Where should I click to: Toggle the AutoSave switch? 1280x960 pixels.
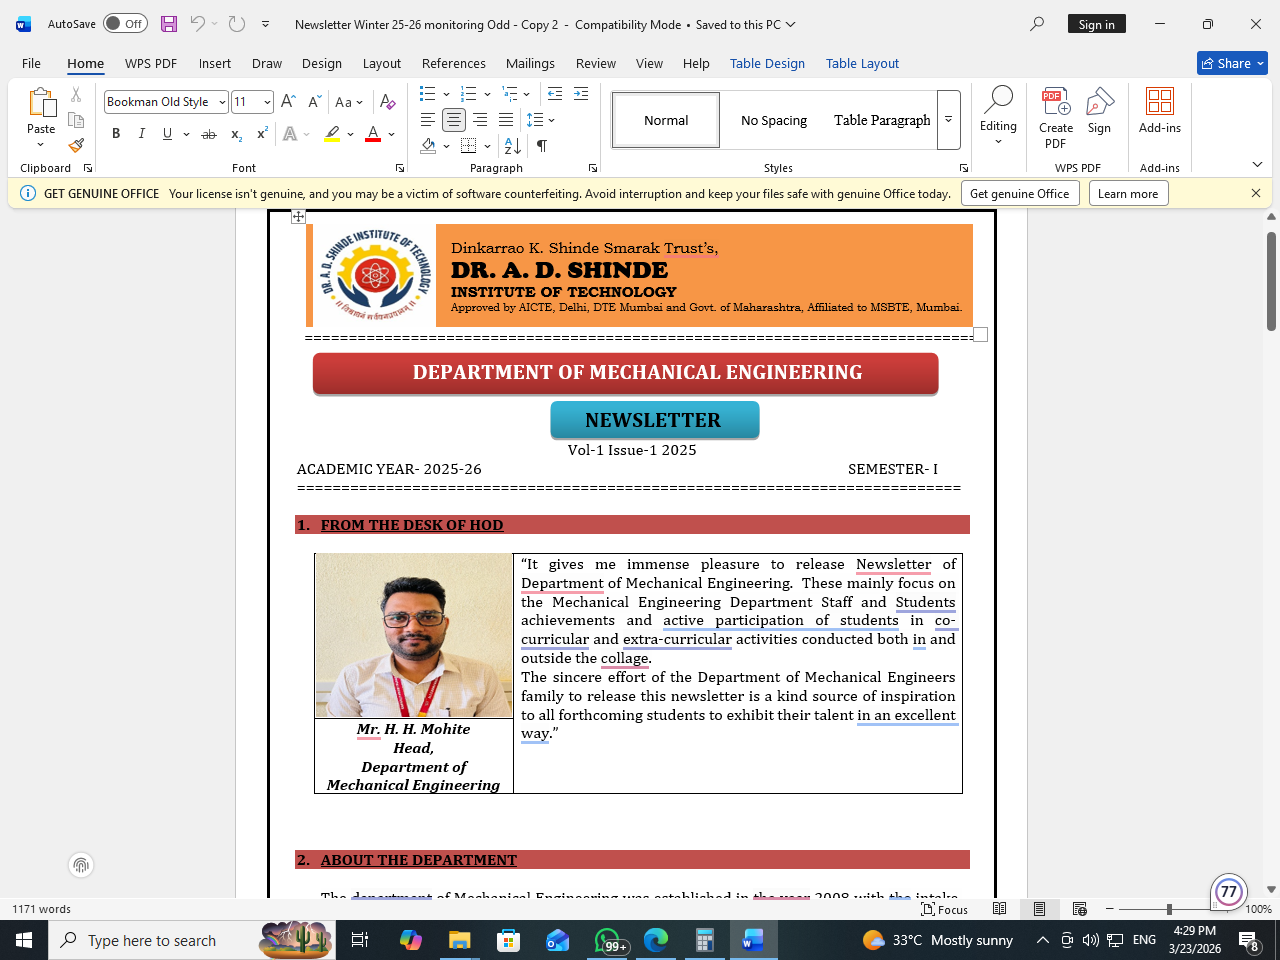[125, 24]
